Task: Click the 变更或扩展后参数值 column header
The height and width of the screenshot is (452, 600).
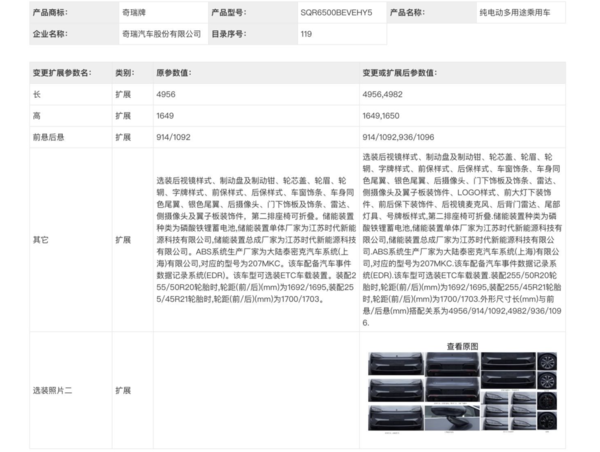Action: (399, 73)
